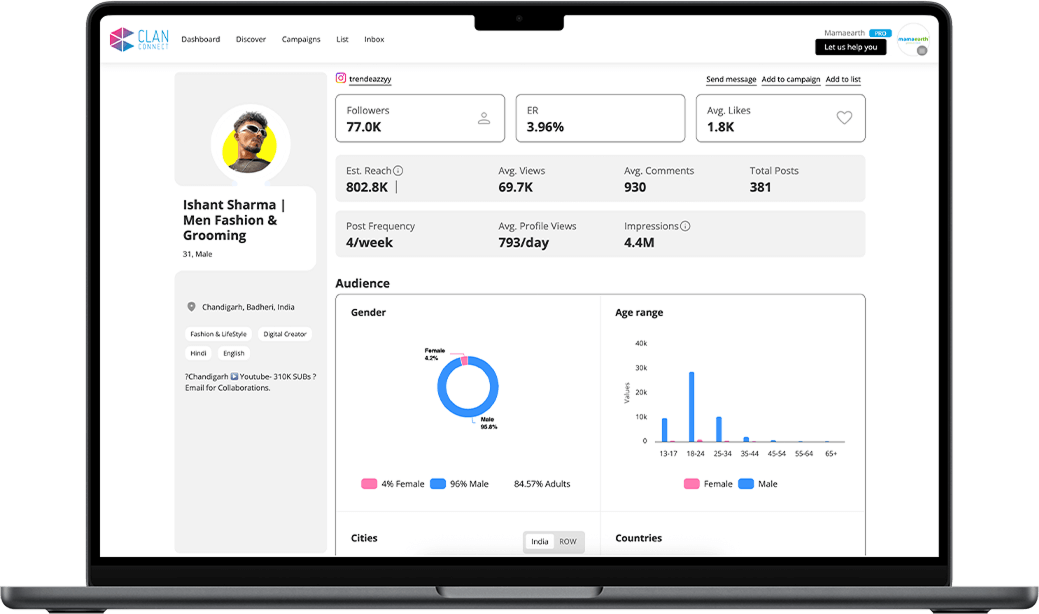Click Add to campaign link
1039x614 pixels.
pyautogui.click(x=791, y=79)
